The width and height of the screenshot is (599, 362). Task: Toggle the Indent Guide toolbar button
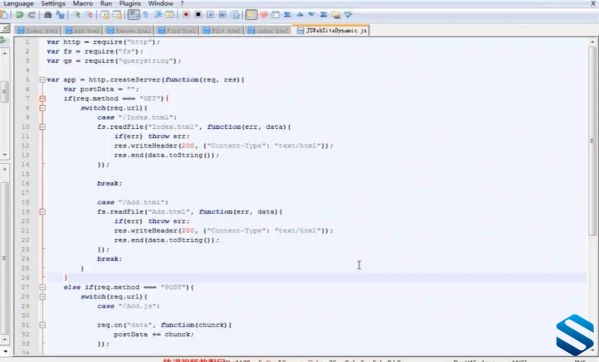click(x=158, y=15)
